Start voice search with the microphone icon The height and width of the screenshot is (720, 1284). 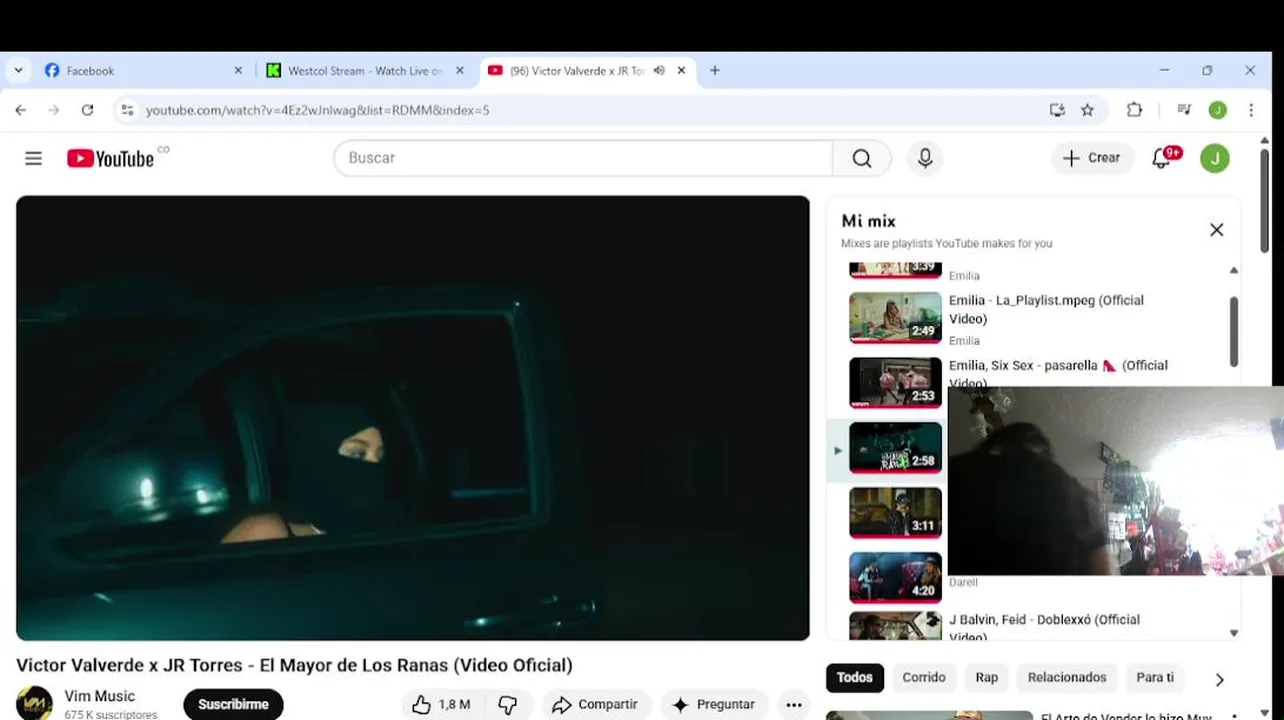925,158
